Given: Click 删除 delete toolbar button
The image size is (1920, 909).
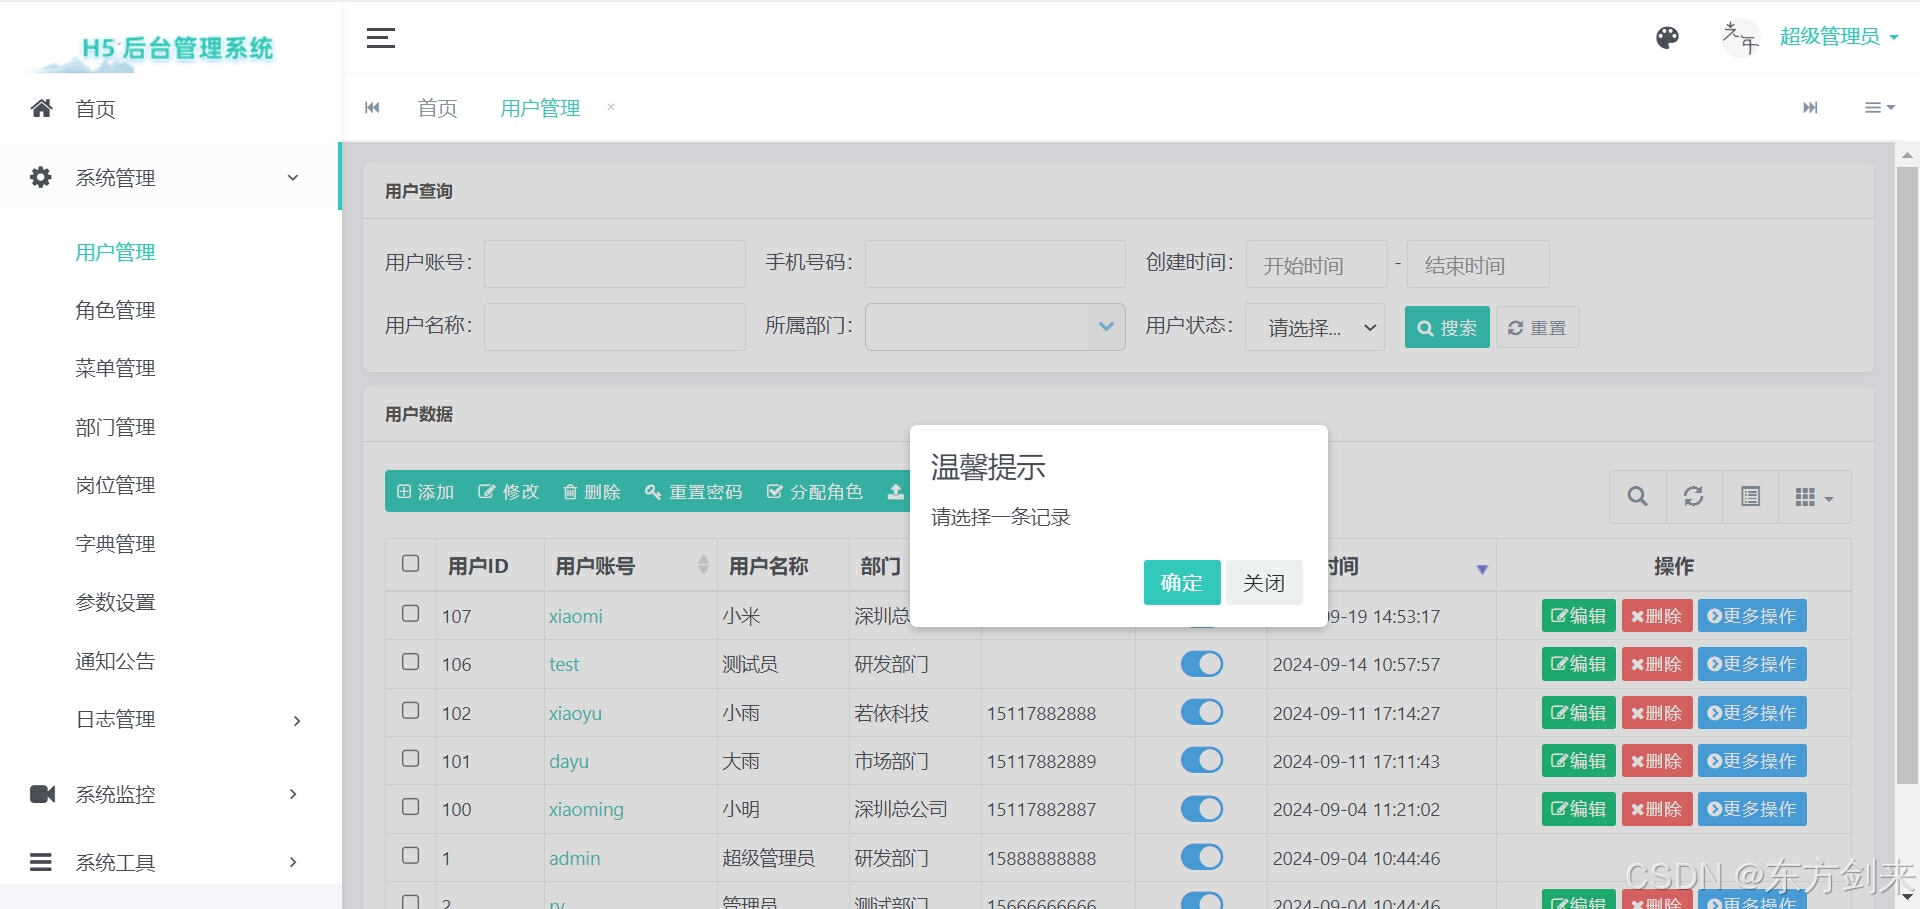Looking at the screenshot, I should (592, 491).
